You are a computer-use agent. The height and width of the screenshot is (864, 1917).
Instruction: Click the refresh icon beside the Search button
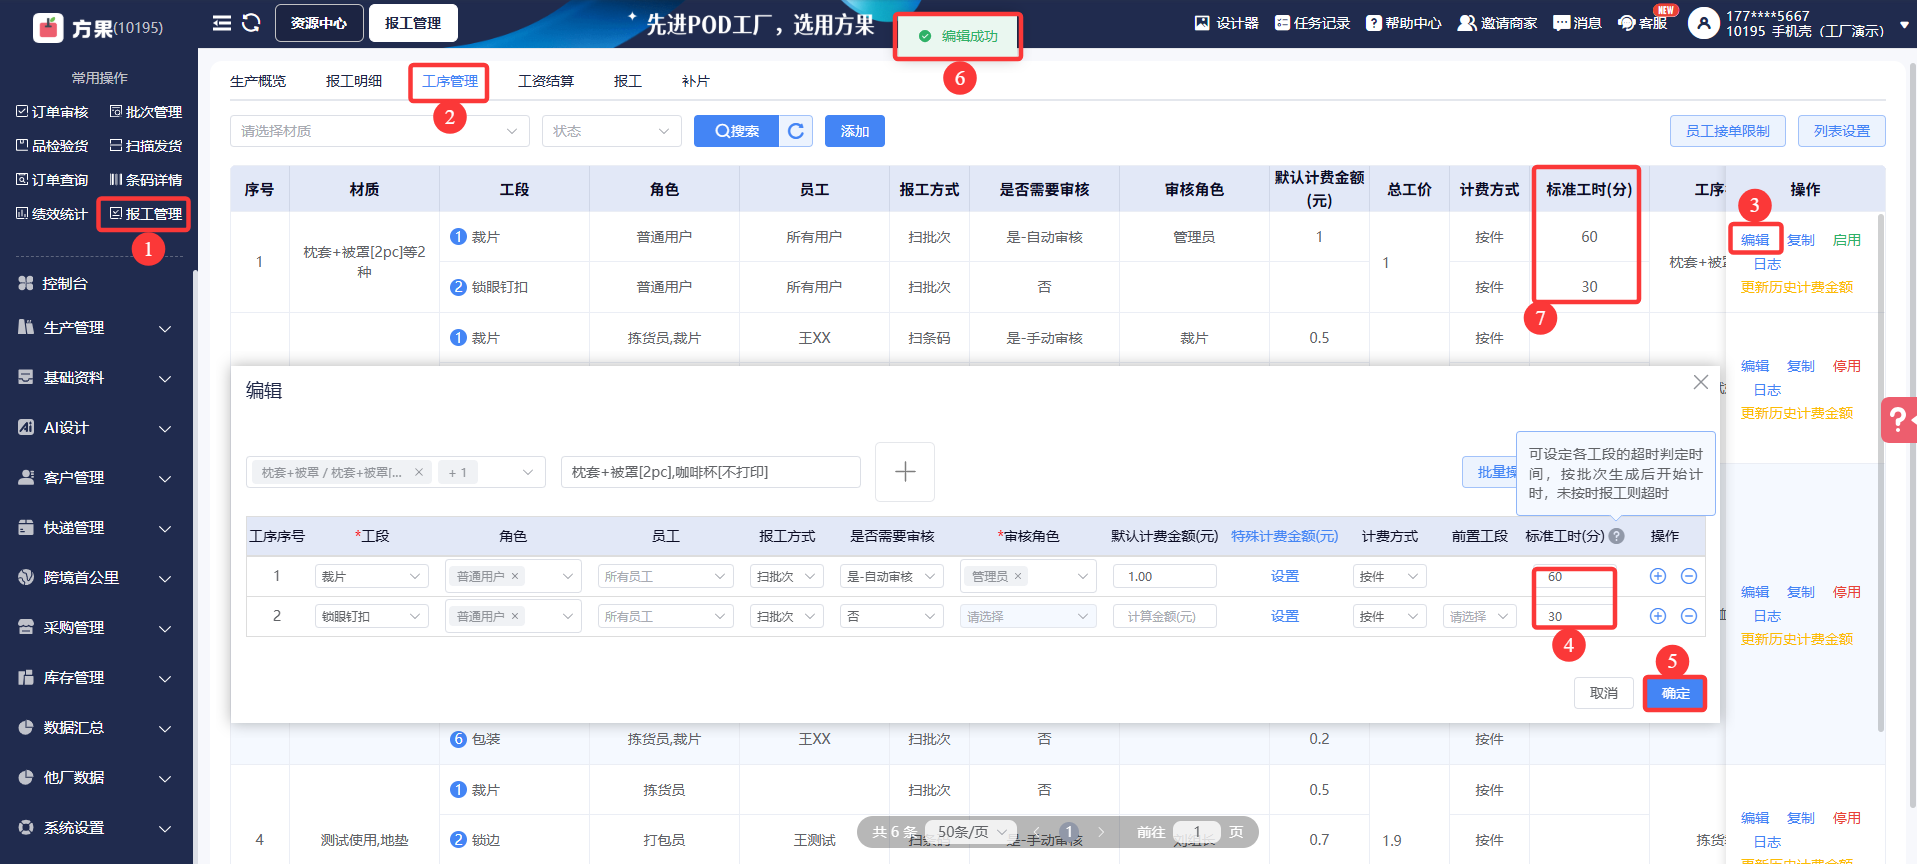click(796, 131)
